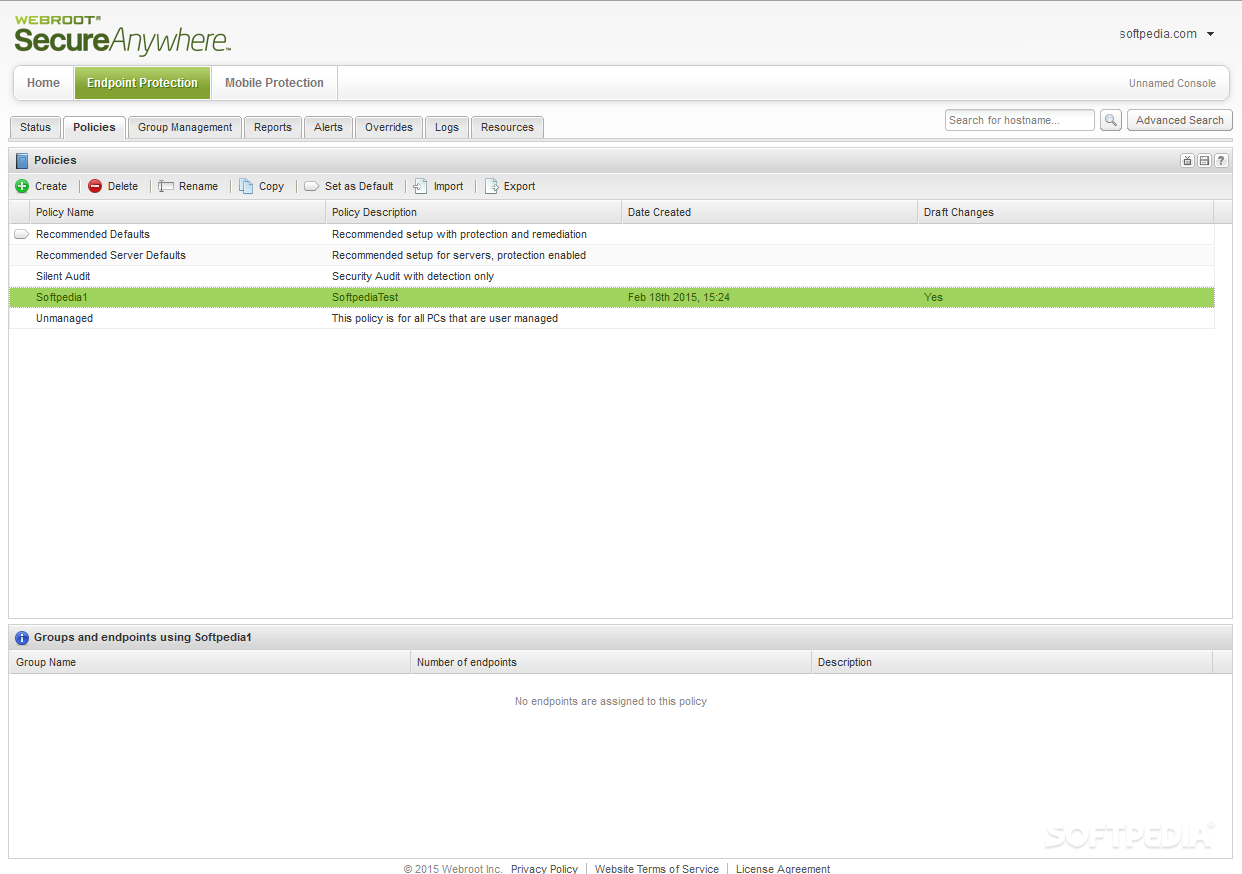Click the Yes draft changes cell
The height and width of the screenshot is (874, 1242).
tap(933, 297)
